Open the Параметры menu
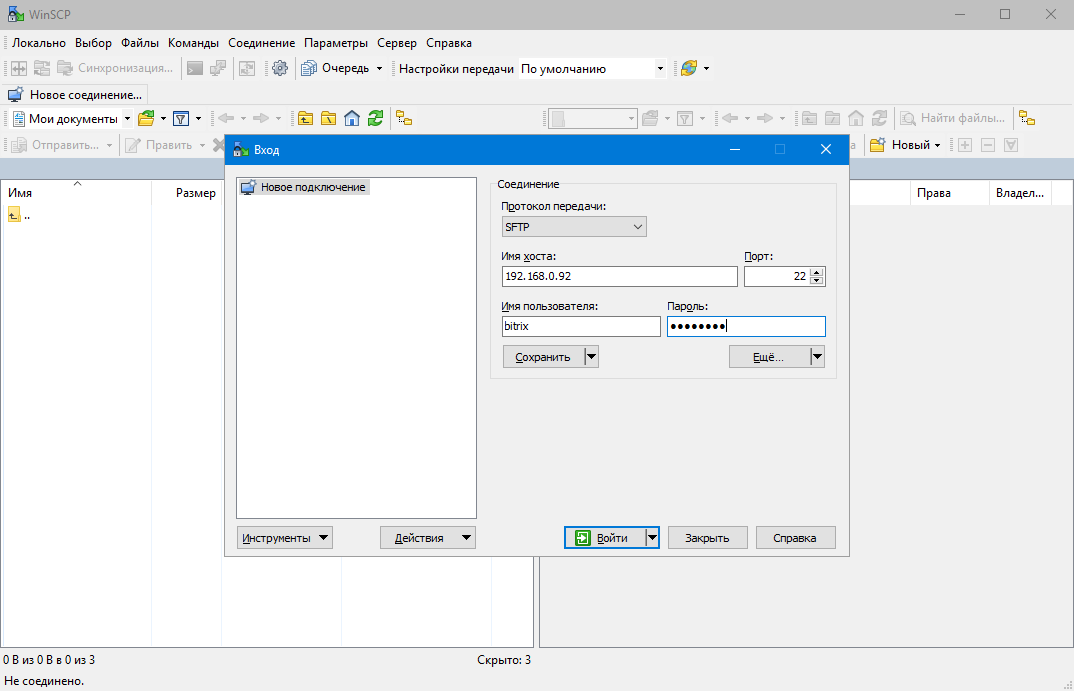The image size is (1074, 691). [x=336, y=43]
